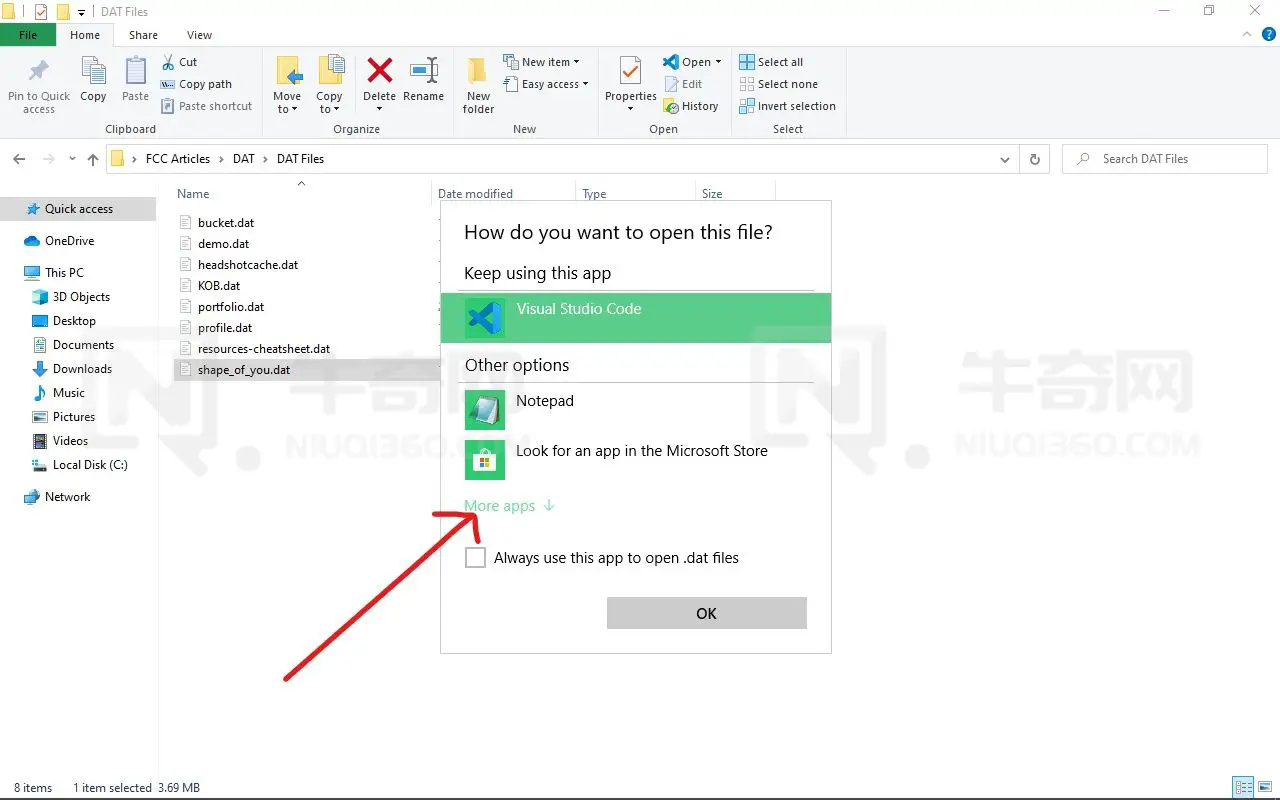Screen dimensions: 1280x800
Task: Sort by the Name column header
Action: pyautogui.click(x=193, y=194)
